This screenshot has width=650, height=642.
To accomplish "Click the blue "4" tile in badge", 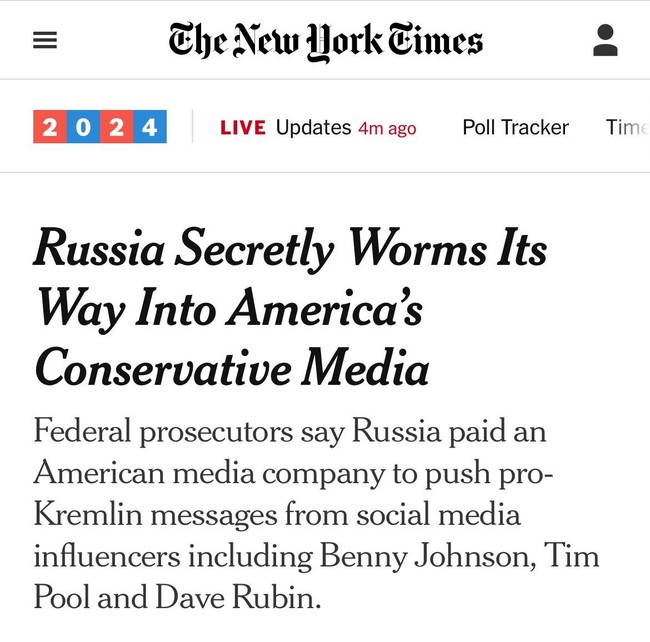I will point(150,127).
